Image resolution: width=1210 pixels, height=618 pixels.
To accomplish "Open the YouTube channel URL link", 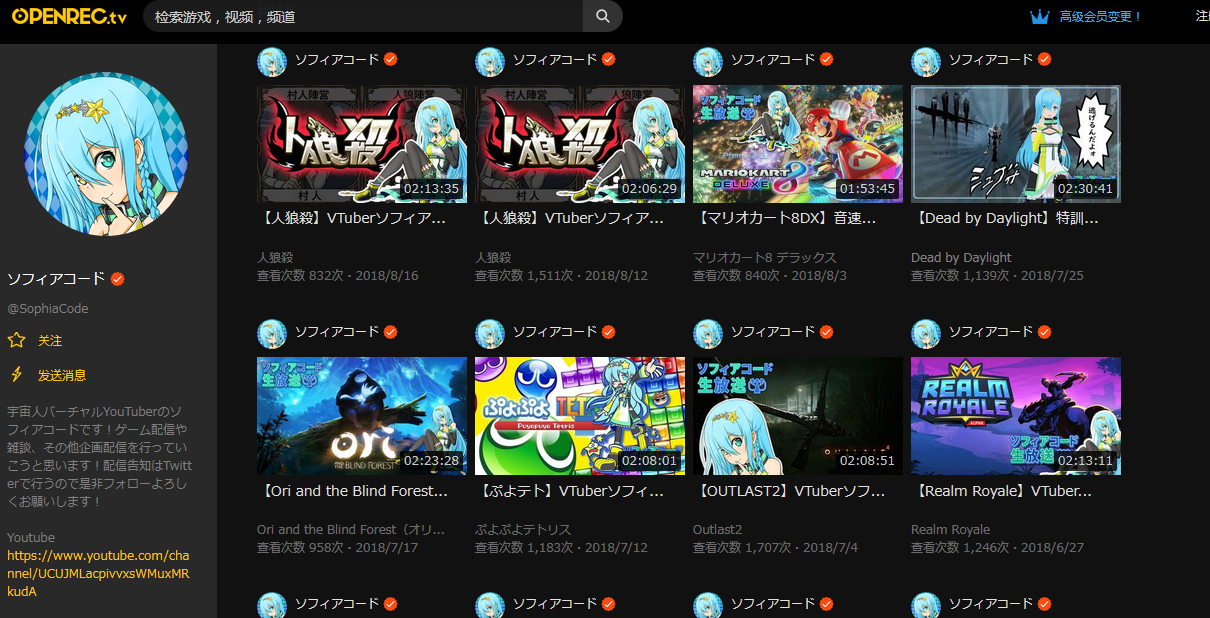I will coord(97,573).
